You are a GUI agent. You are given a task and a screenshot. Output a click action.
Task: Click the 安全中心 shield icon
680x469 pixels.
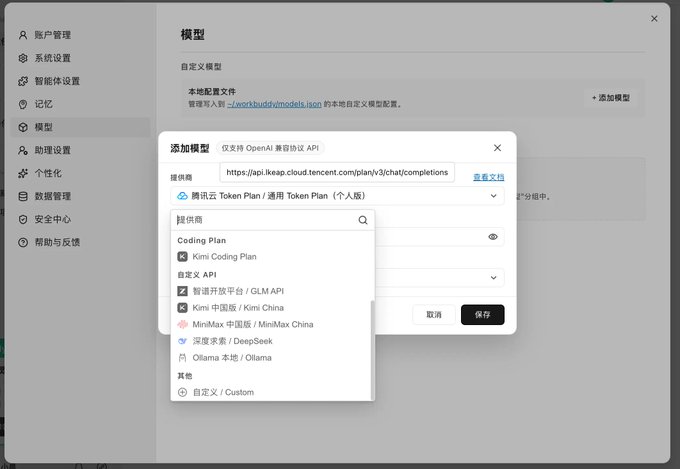tap(23, 219)
